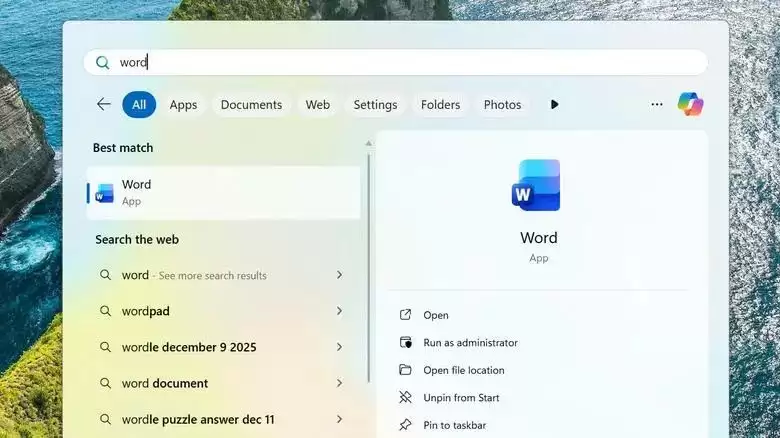Click the Run as administrator shield icon
The width and height of the screenshot is (780, 438).
point(405,342)
